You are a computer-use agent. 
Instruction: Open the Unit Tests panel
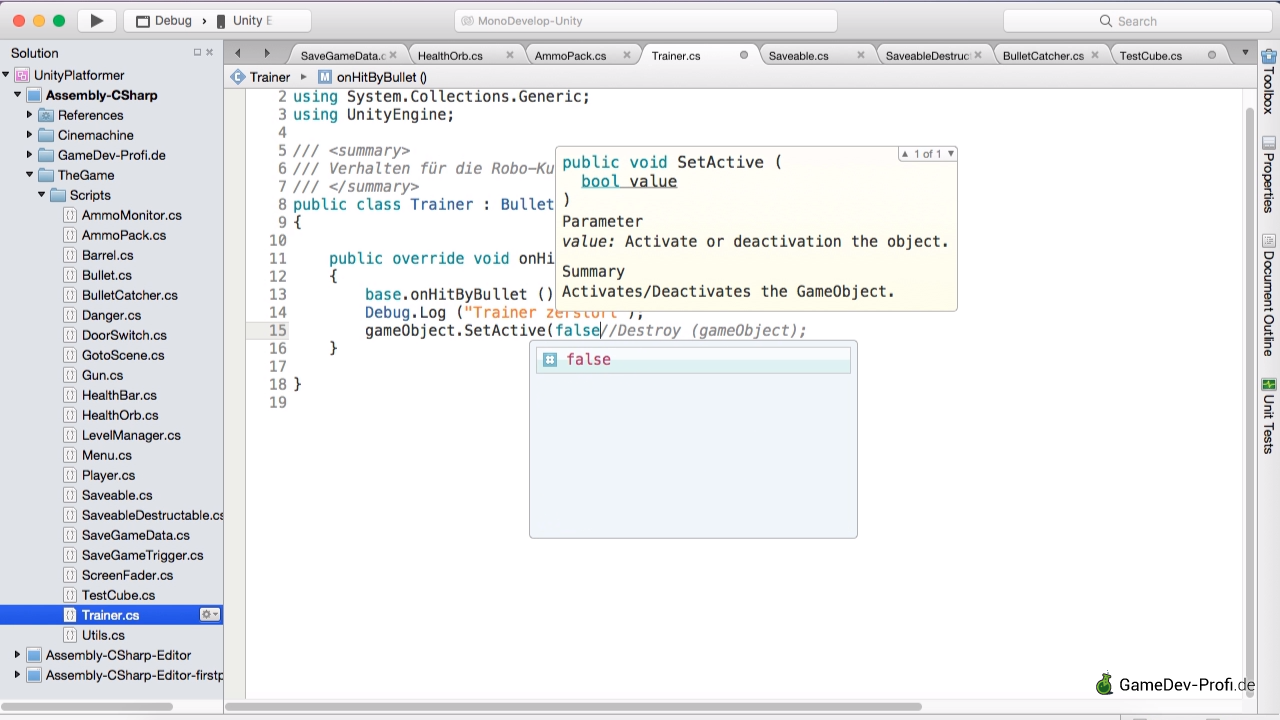(1268, 415)
